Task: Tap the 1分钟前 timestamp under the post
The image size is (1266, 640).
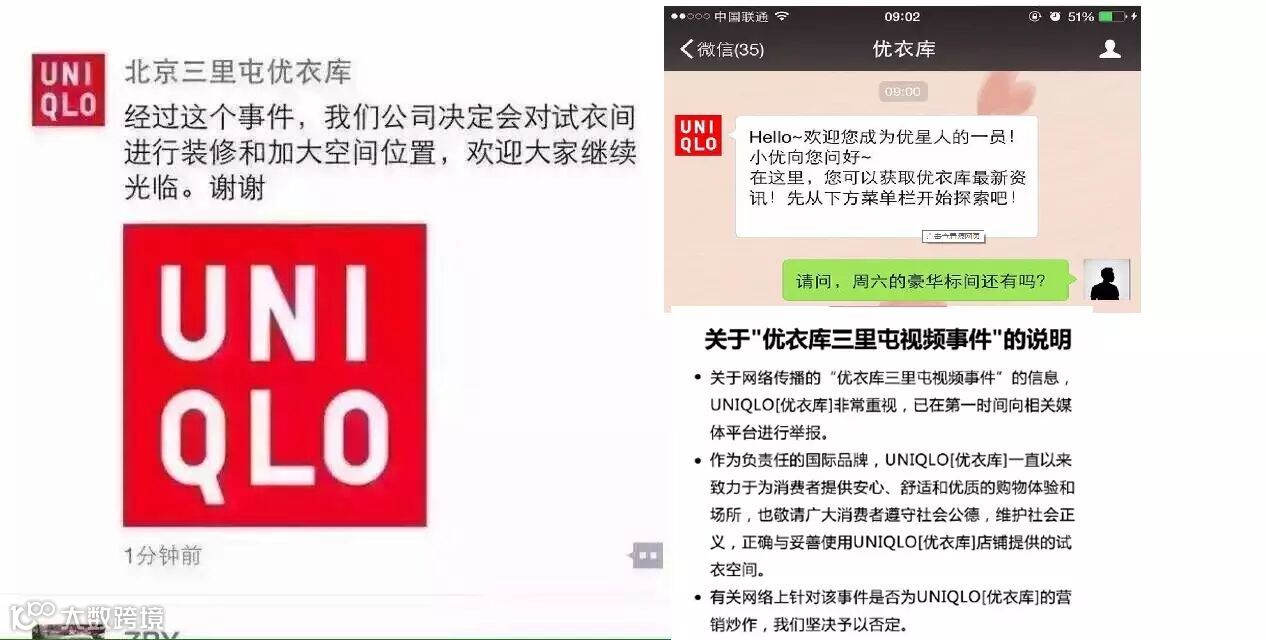Action: [x=163, y=556]
